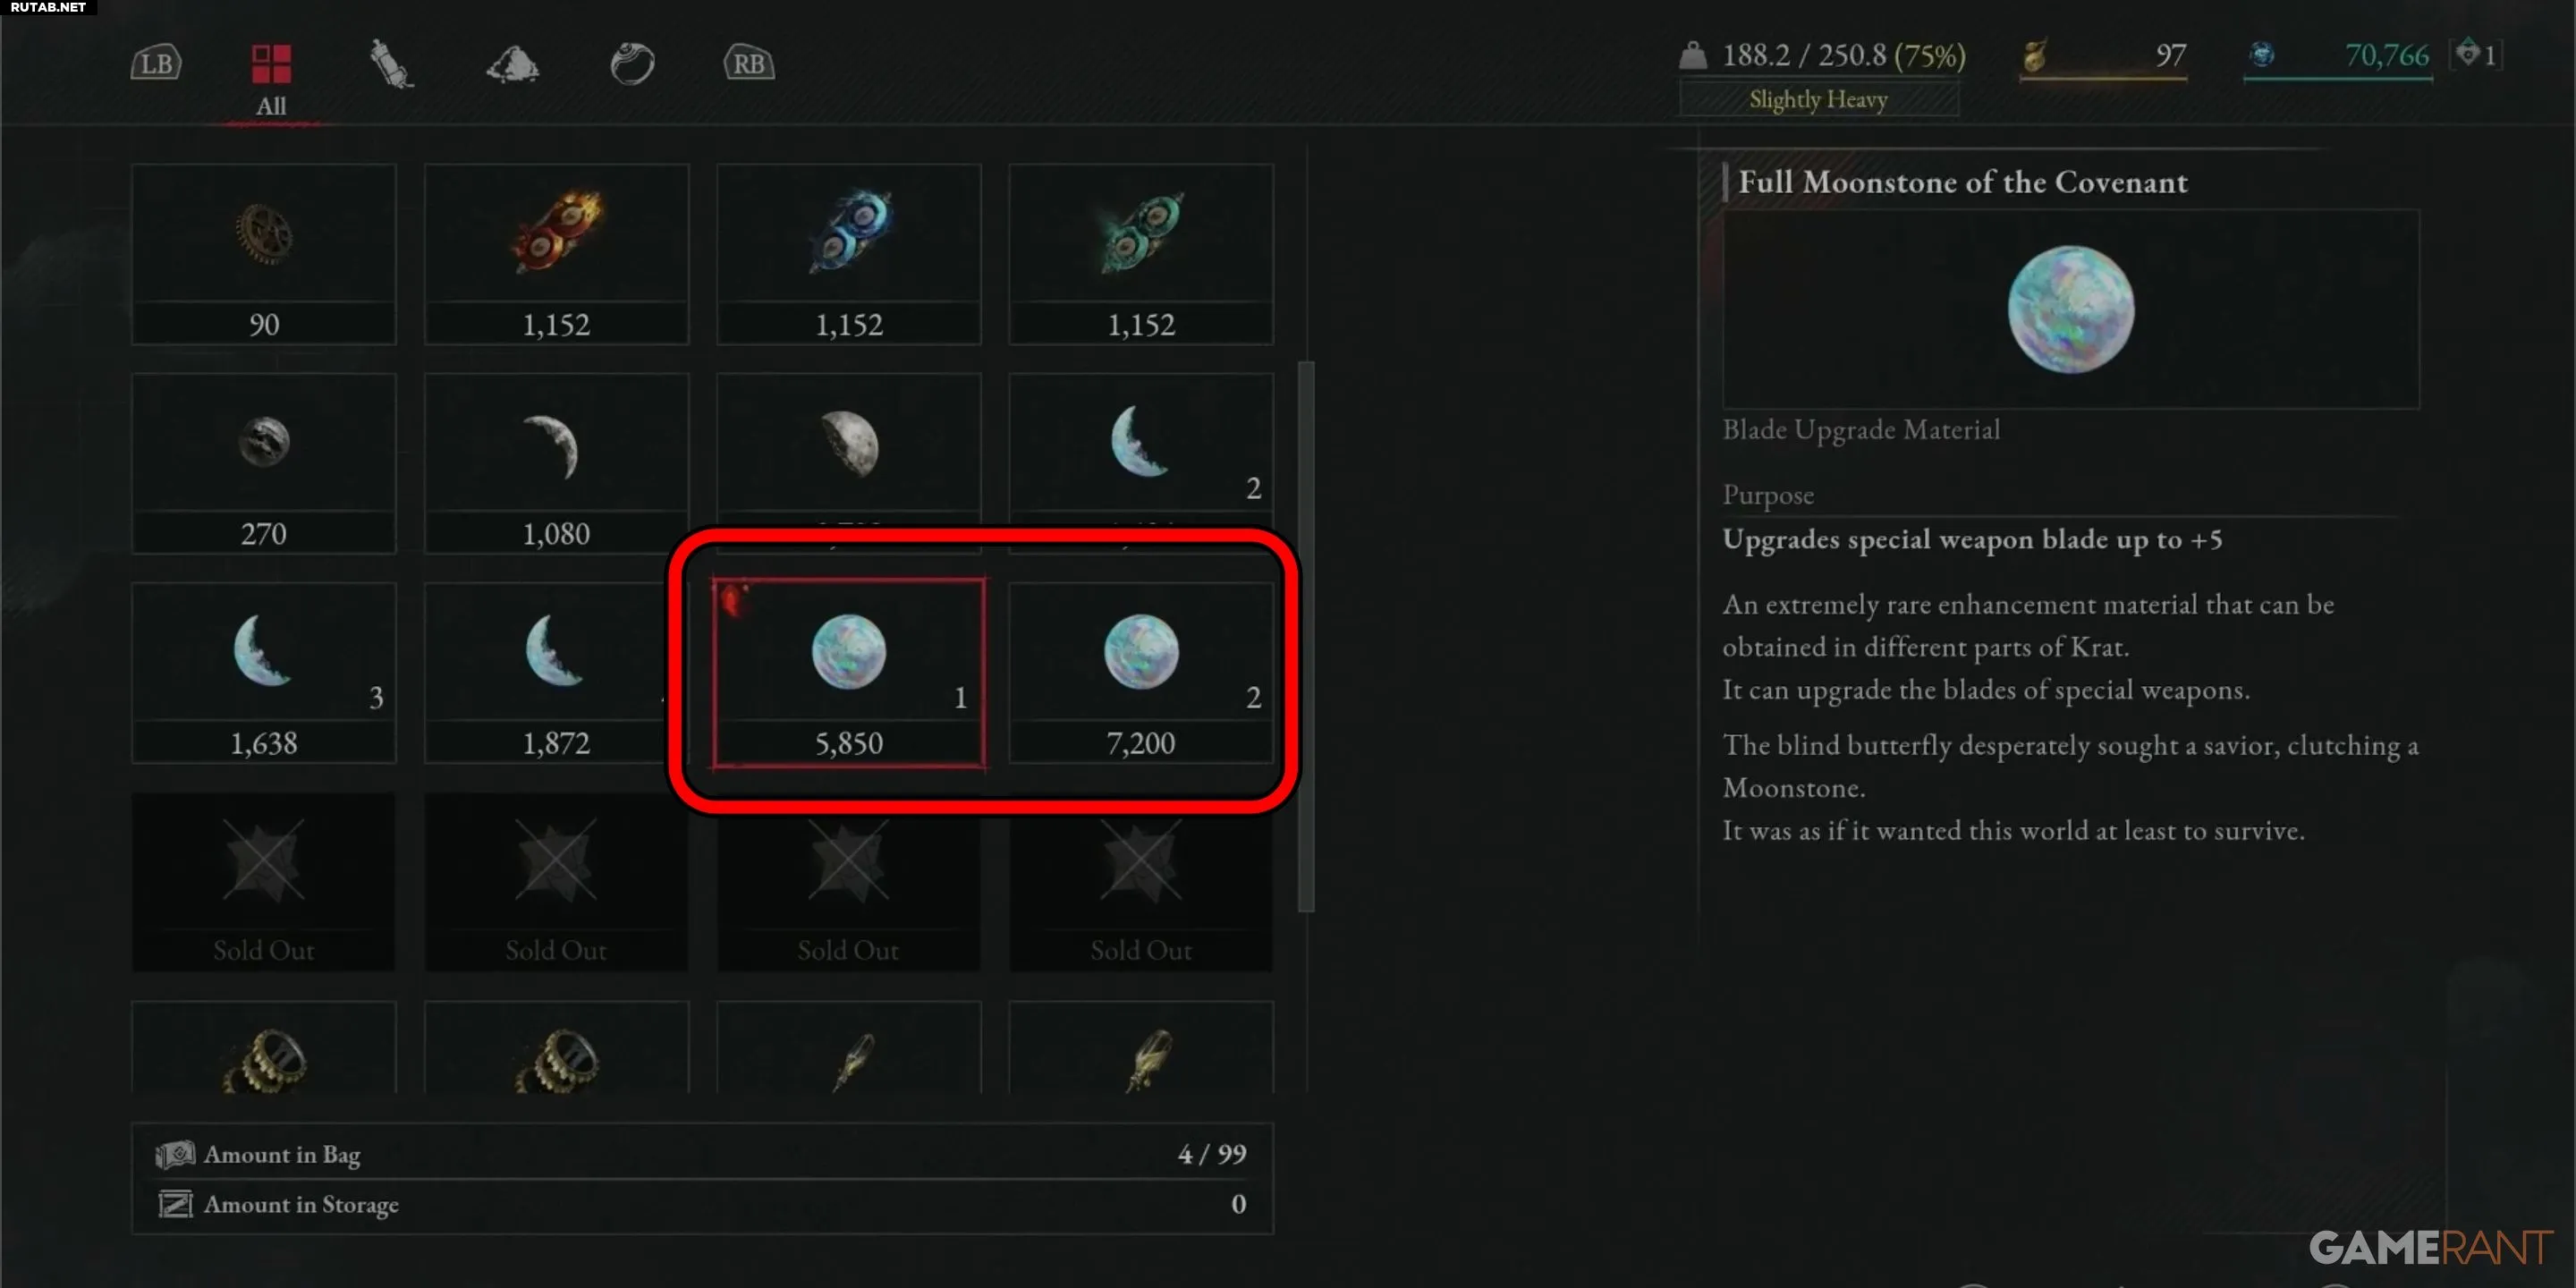Select Full Moonstone priced 5,850
The image size is (2576, 1288).
[849, 673]
